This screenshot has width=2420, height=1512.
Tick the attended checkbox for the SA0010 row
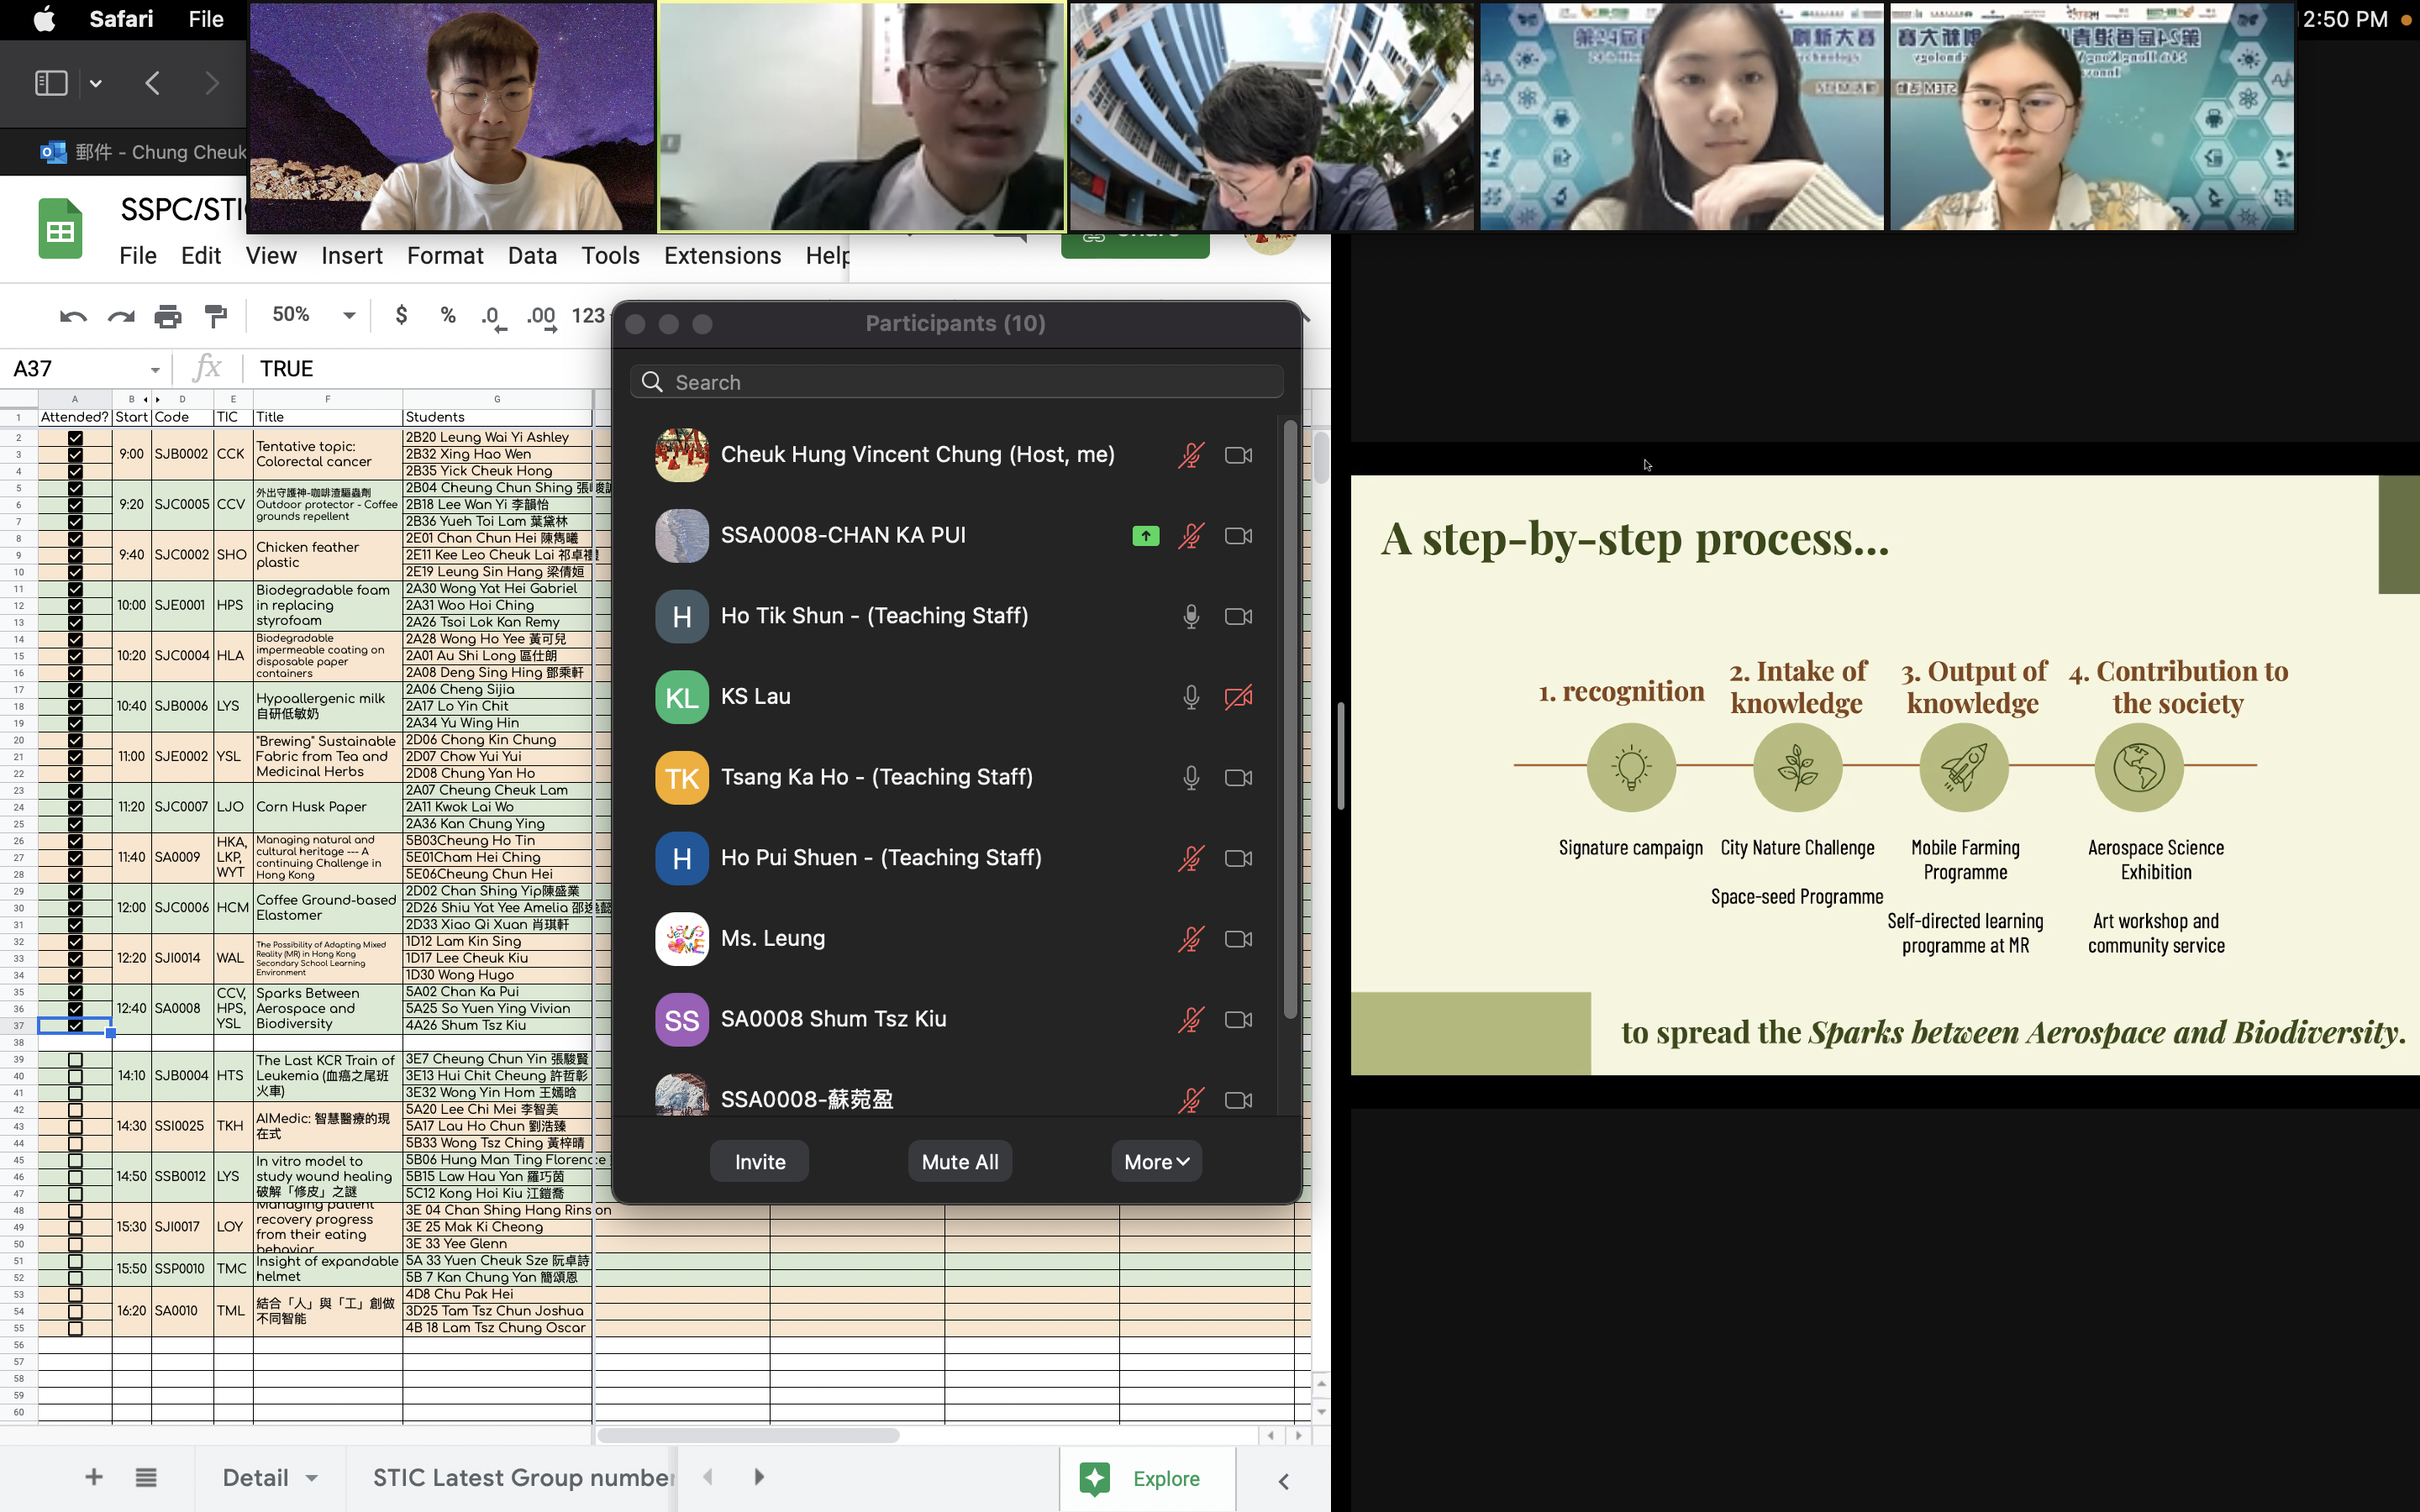pos(75,1311)
